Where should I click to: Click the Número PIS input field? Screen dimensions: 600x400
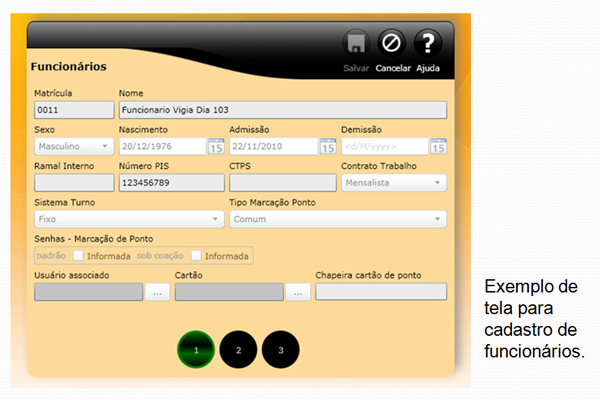point(168,183)
